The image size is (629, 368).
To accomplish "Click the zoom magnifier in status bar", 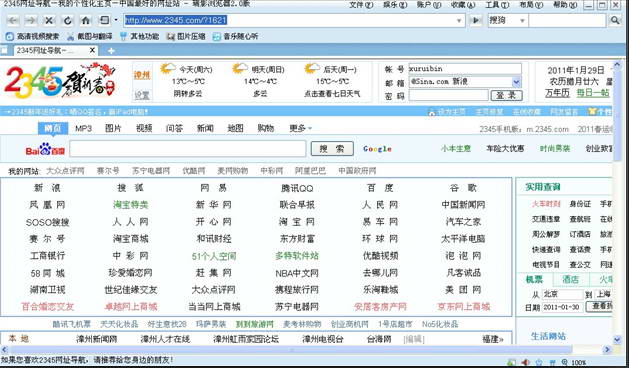I will click(x=564, y=362).
